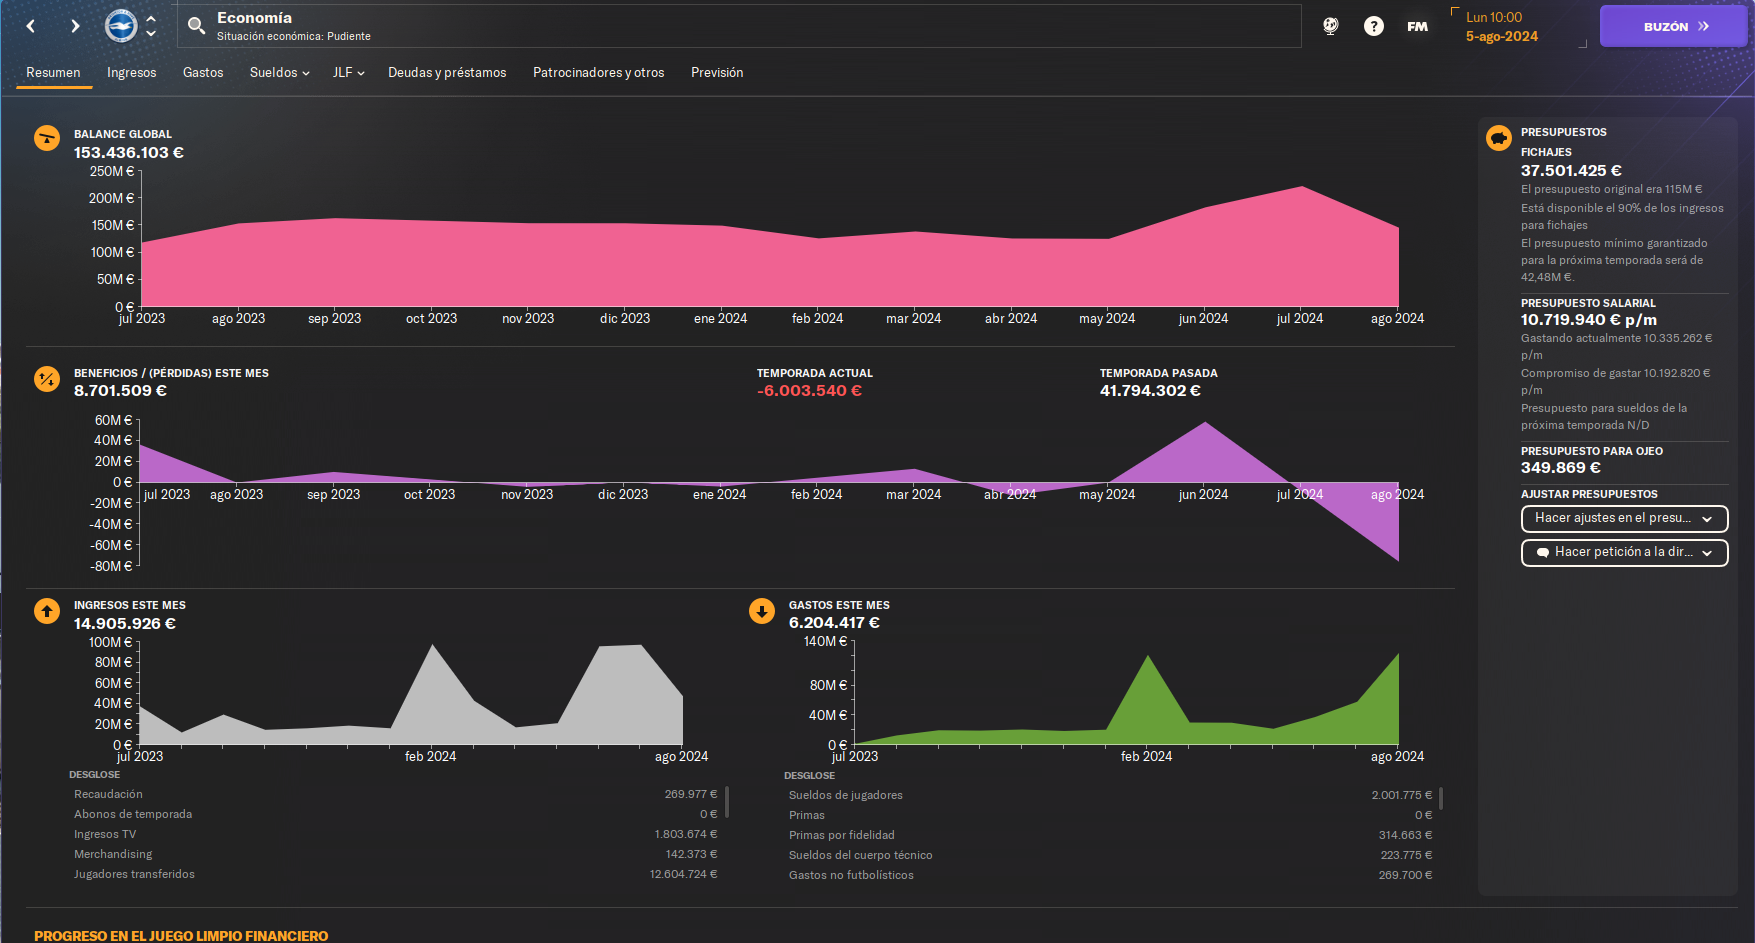This screenshot has width=1755, height=943.
Task: Expand the Sueldos dropdown tab
Action: point(280,72)
